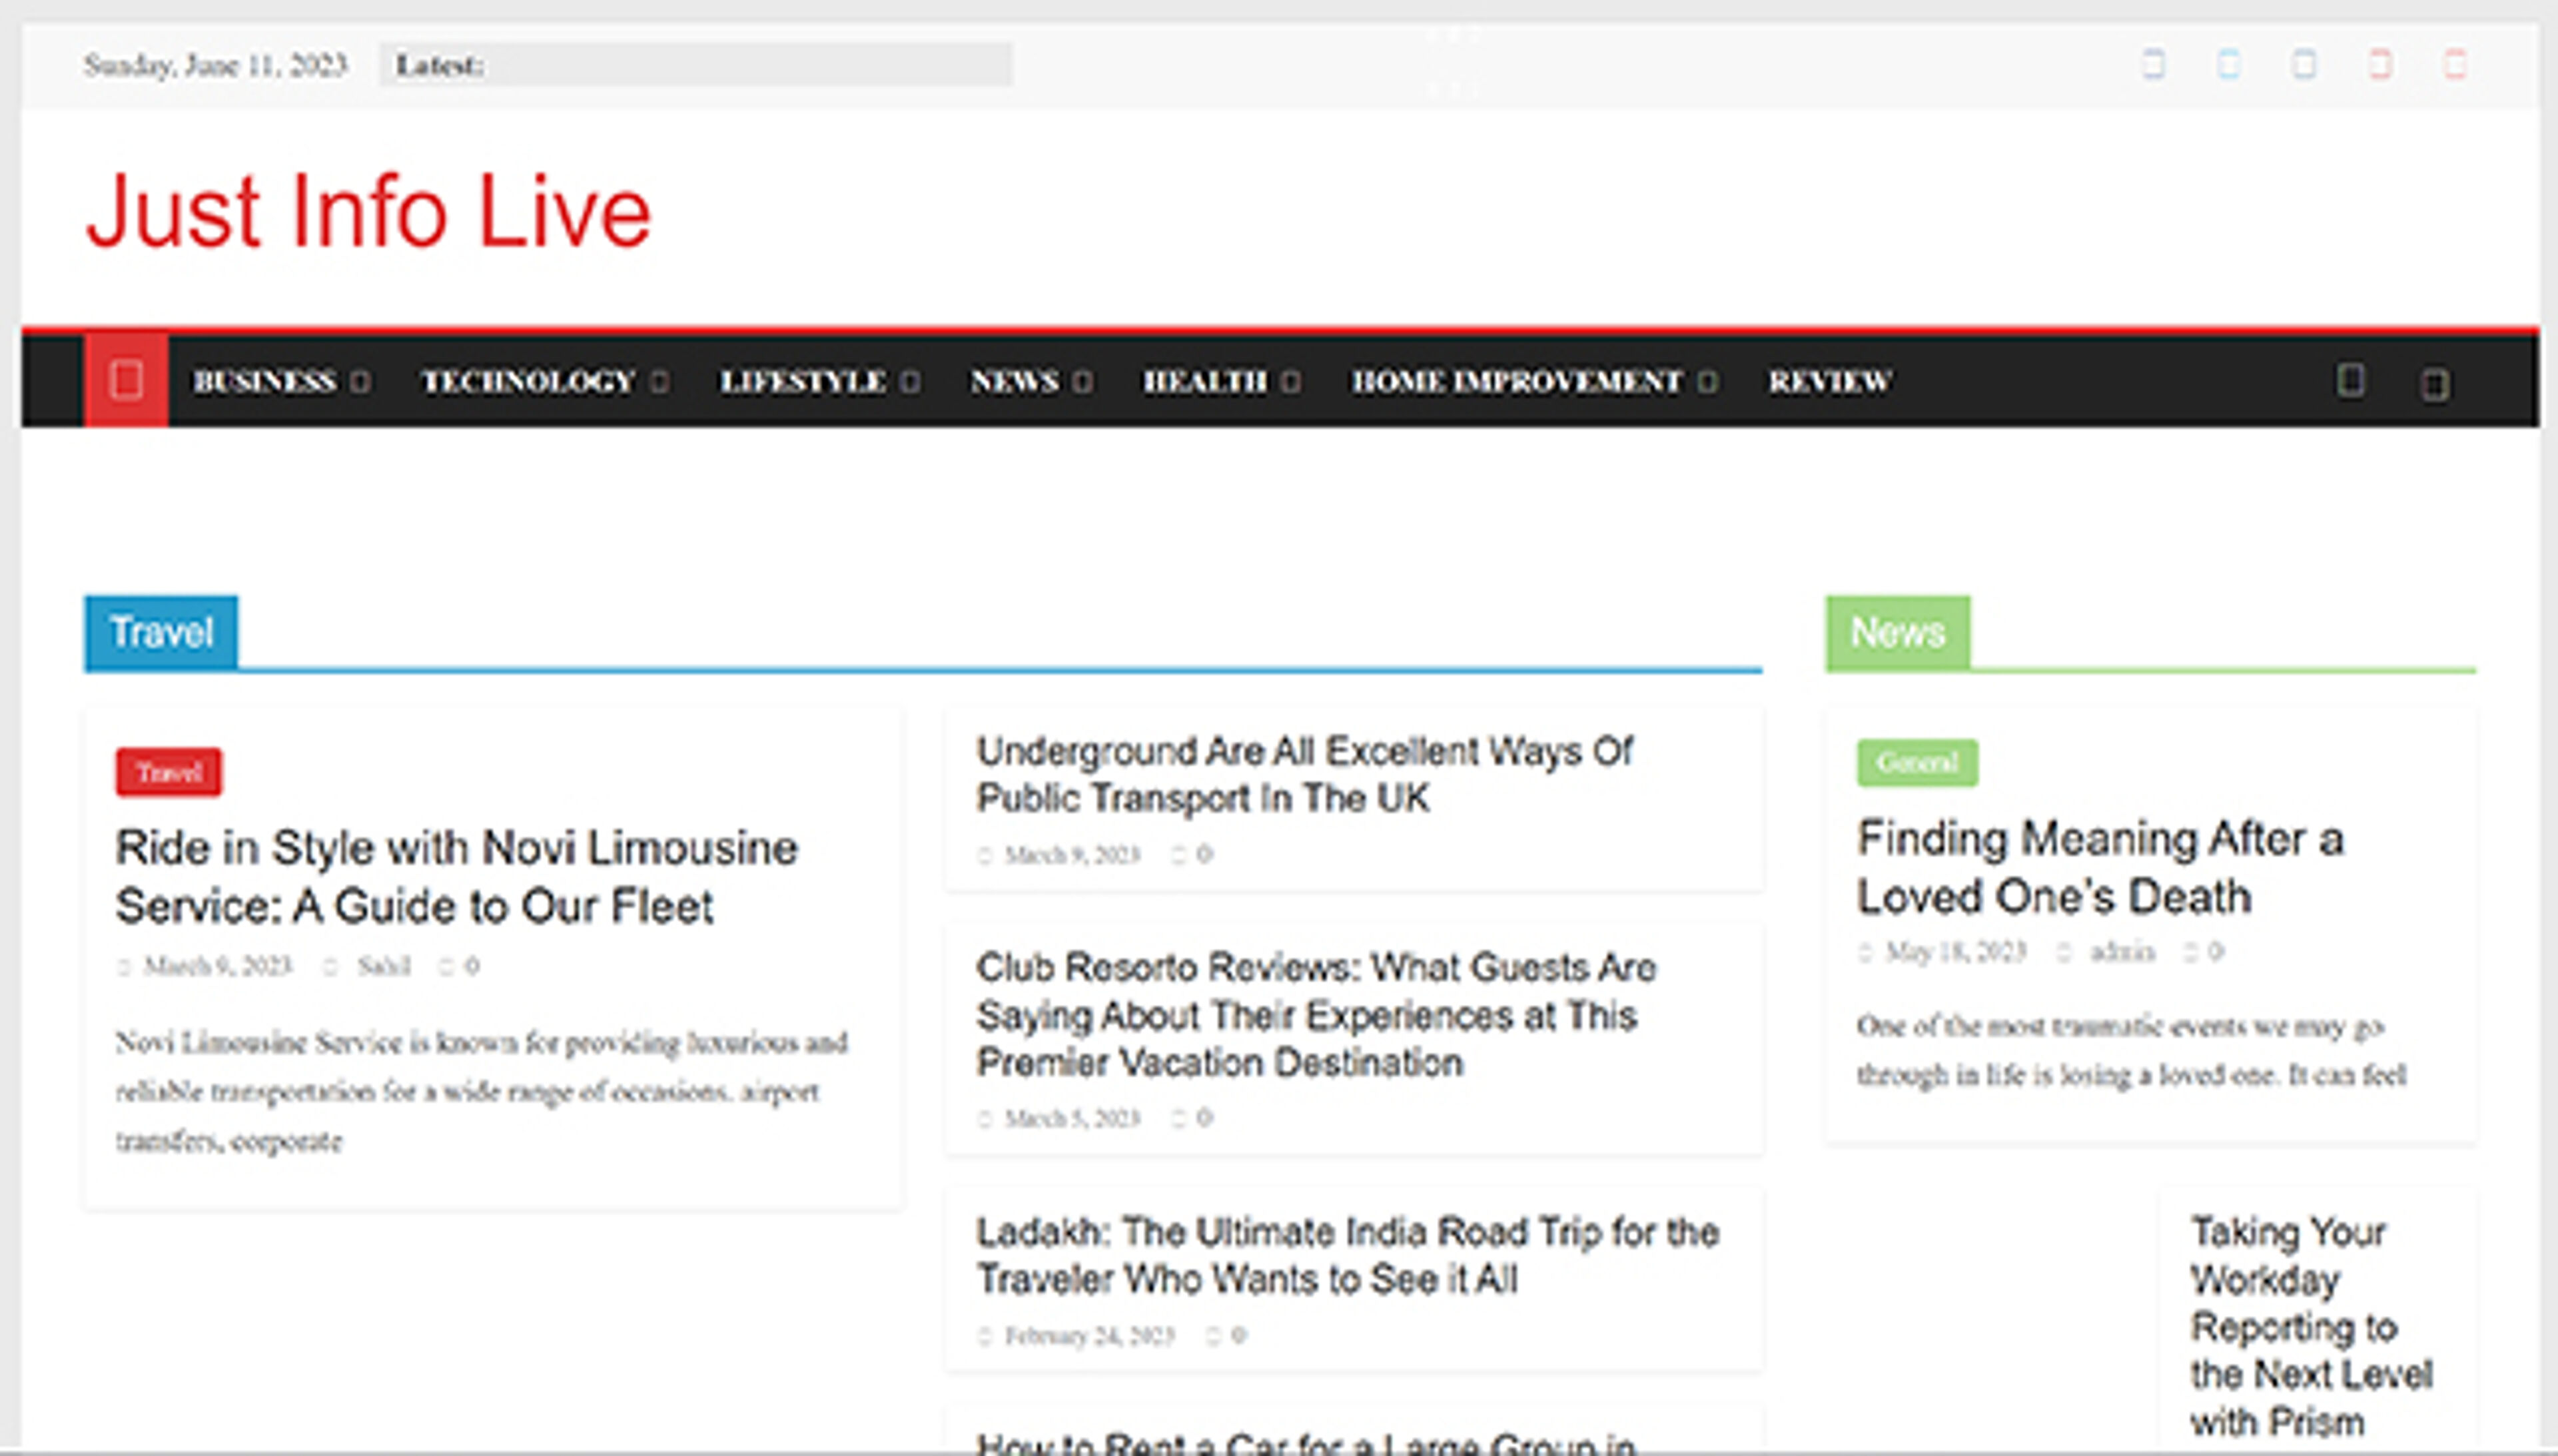Viewport: 2558px width, 1456px height.
Task: Click the rightmost icon in black navbar
Action: [2435, 384]
